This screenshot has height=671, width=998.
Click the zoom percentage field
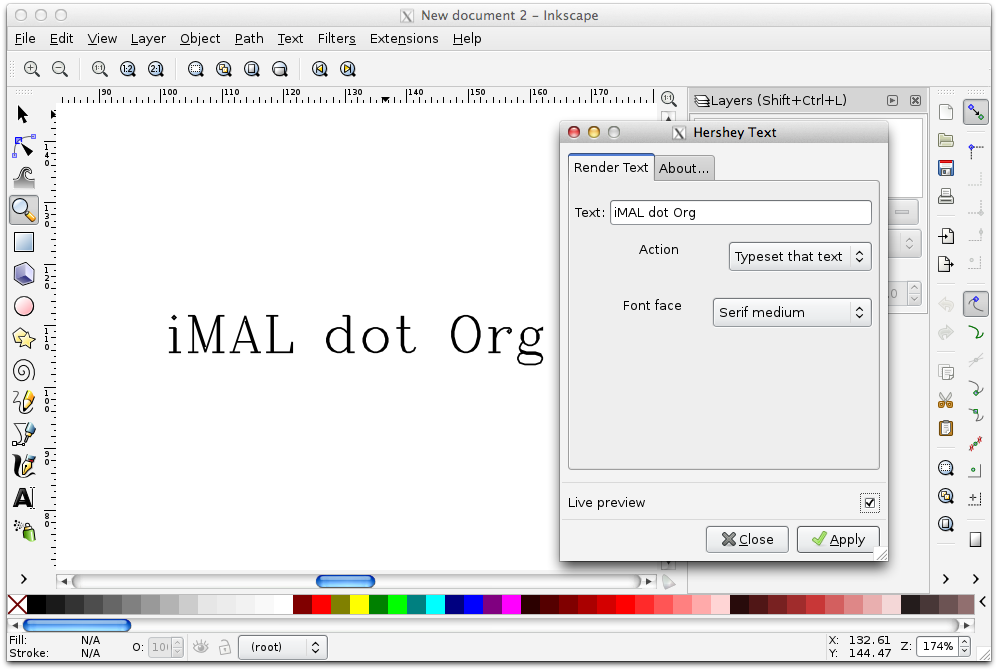click(938, 647)
